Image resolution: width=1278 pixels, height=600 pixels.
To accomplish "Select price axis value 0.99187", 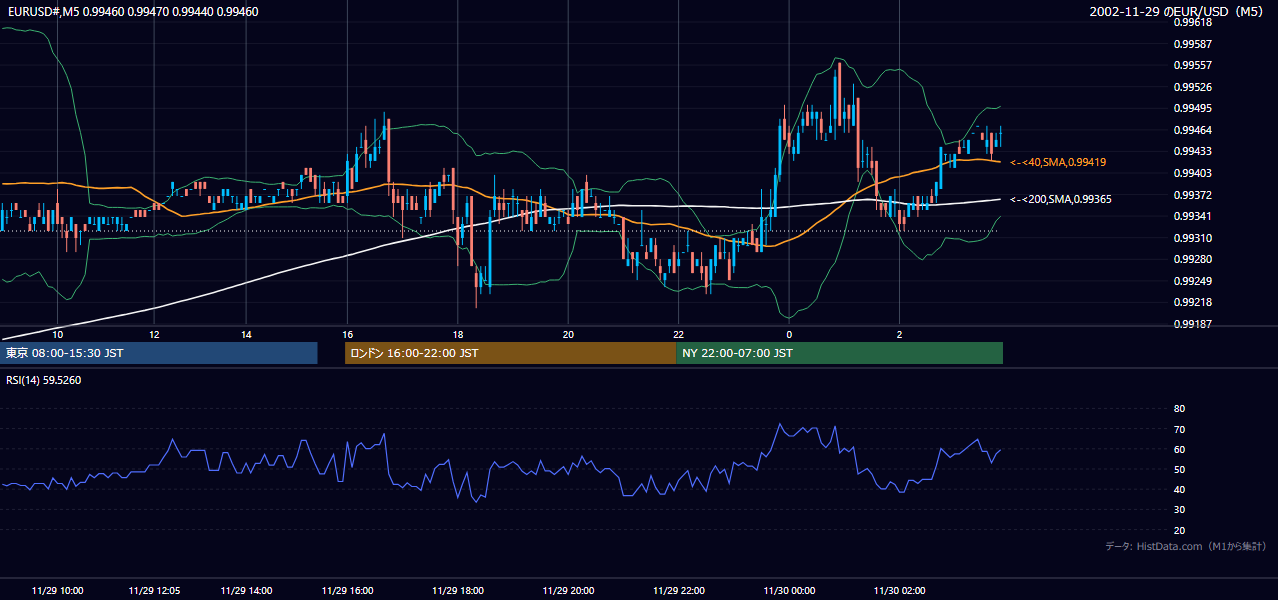I will [x=1192, y=324].
